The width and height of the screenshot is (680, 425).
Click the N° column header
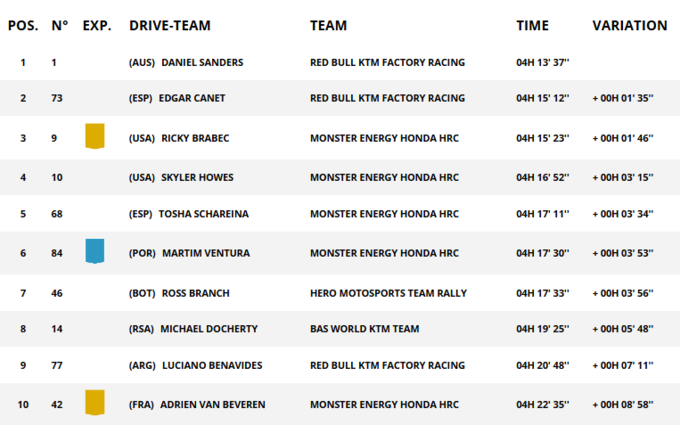pyautogui.click(x=60, y=25)
